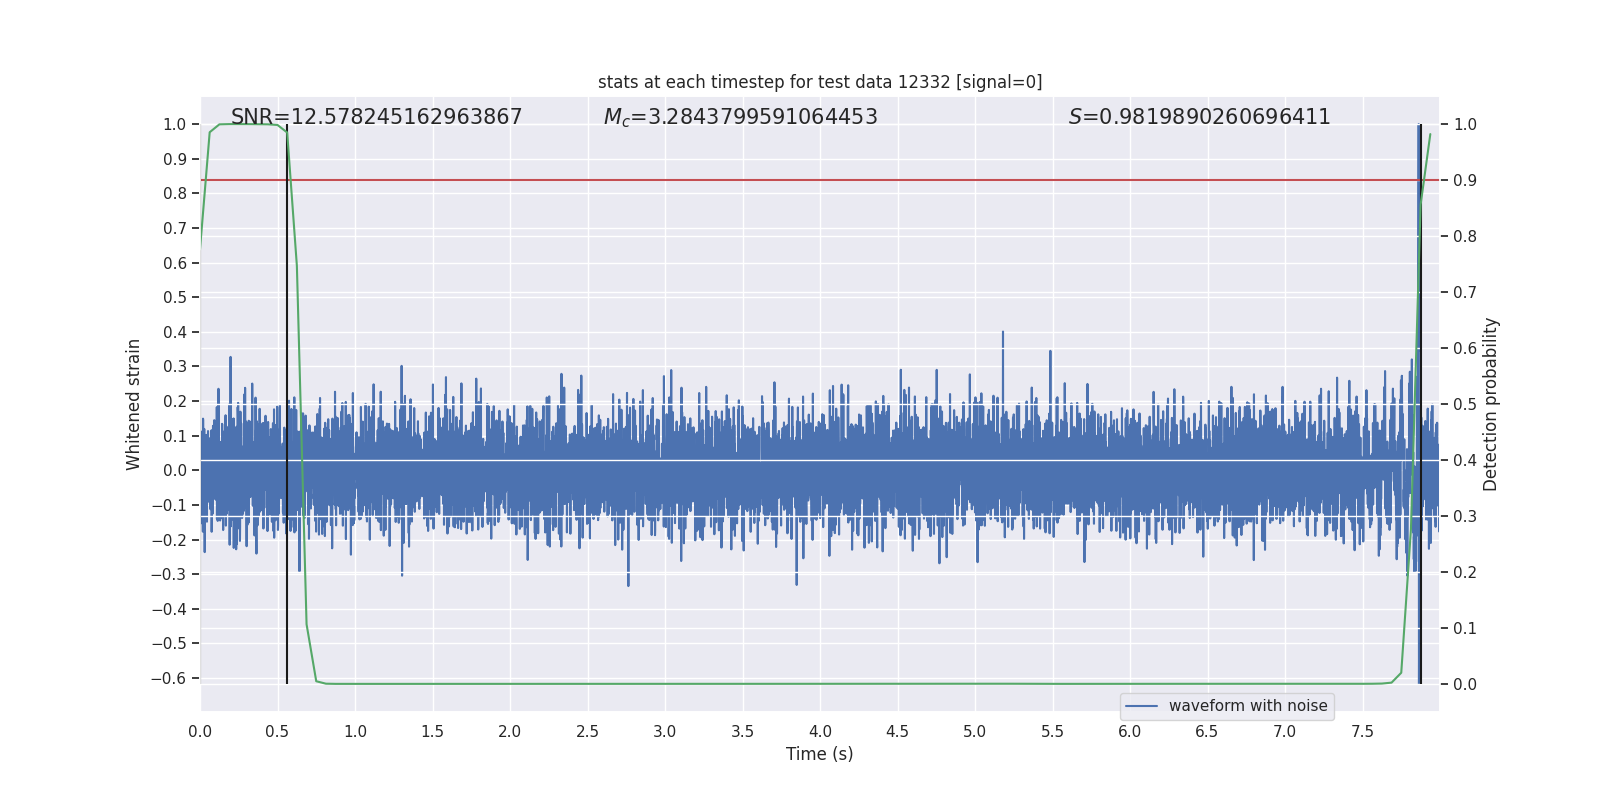
Task: Click the detection probability tick label 0.6
Action: pos(1465,349)
